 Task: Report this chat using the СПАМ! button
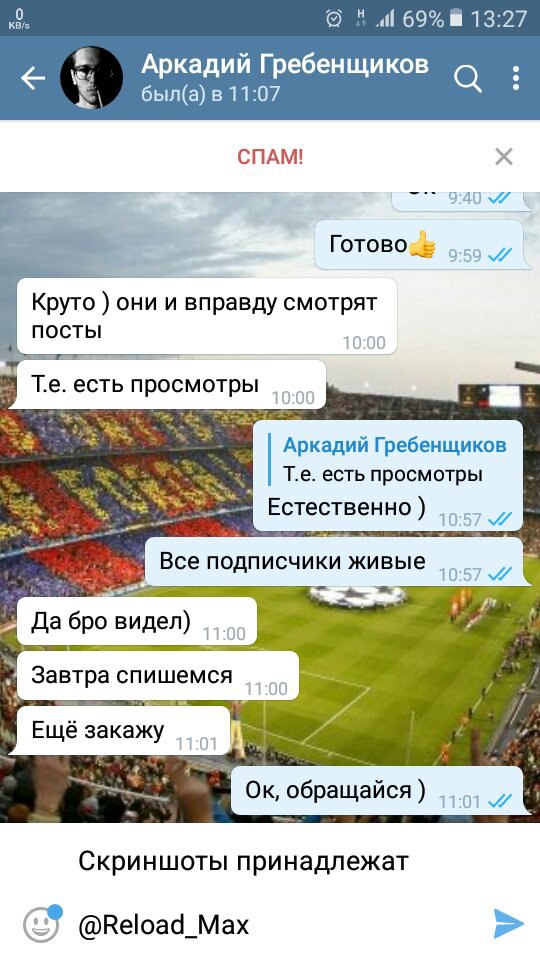(x=270, y=157)
